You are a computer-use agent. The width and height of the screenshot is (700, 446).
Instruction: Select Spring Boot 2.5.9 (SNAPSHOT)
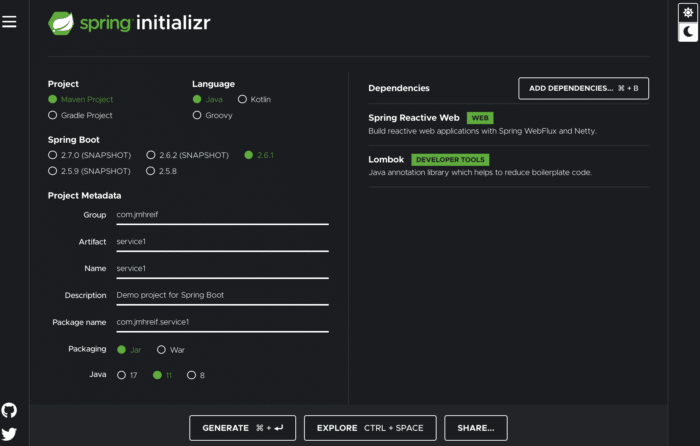pos(53,171)
